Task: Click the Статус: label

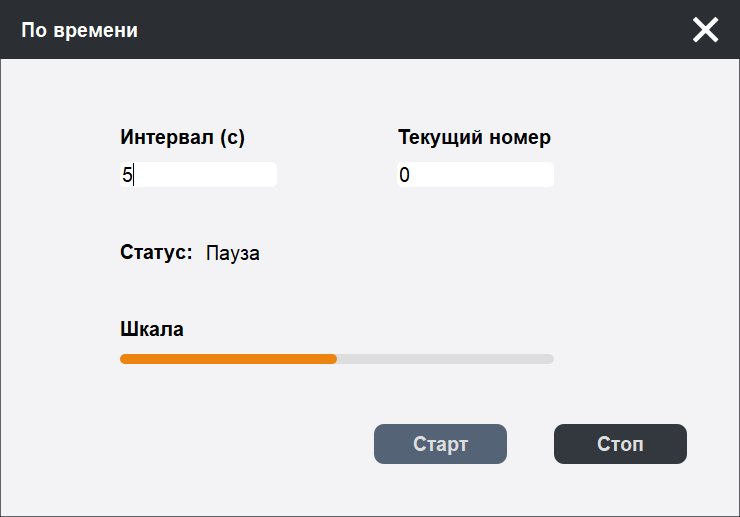Action: coord(156,253)
